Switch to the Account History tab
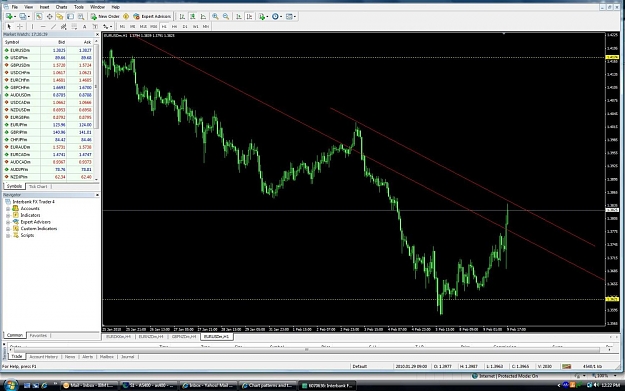625x391 pixels. [43, 357]
